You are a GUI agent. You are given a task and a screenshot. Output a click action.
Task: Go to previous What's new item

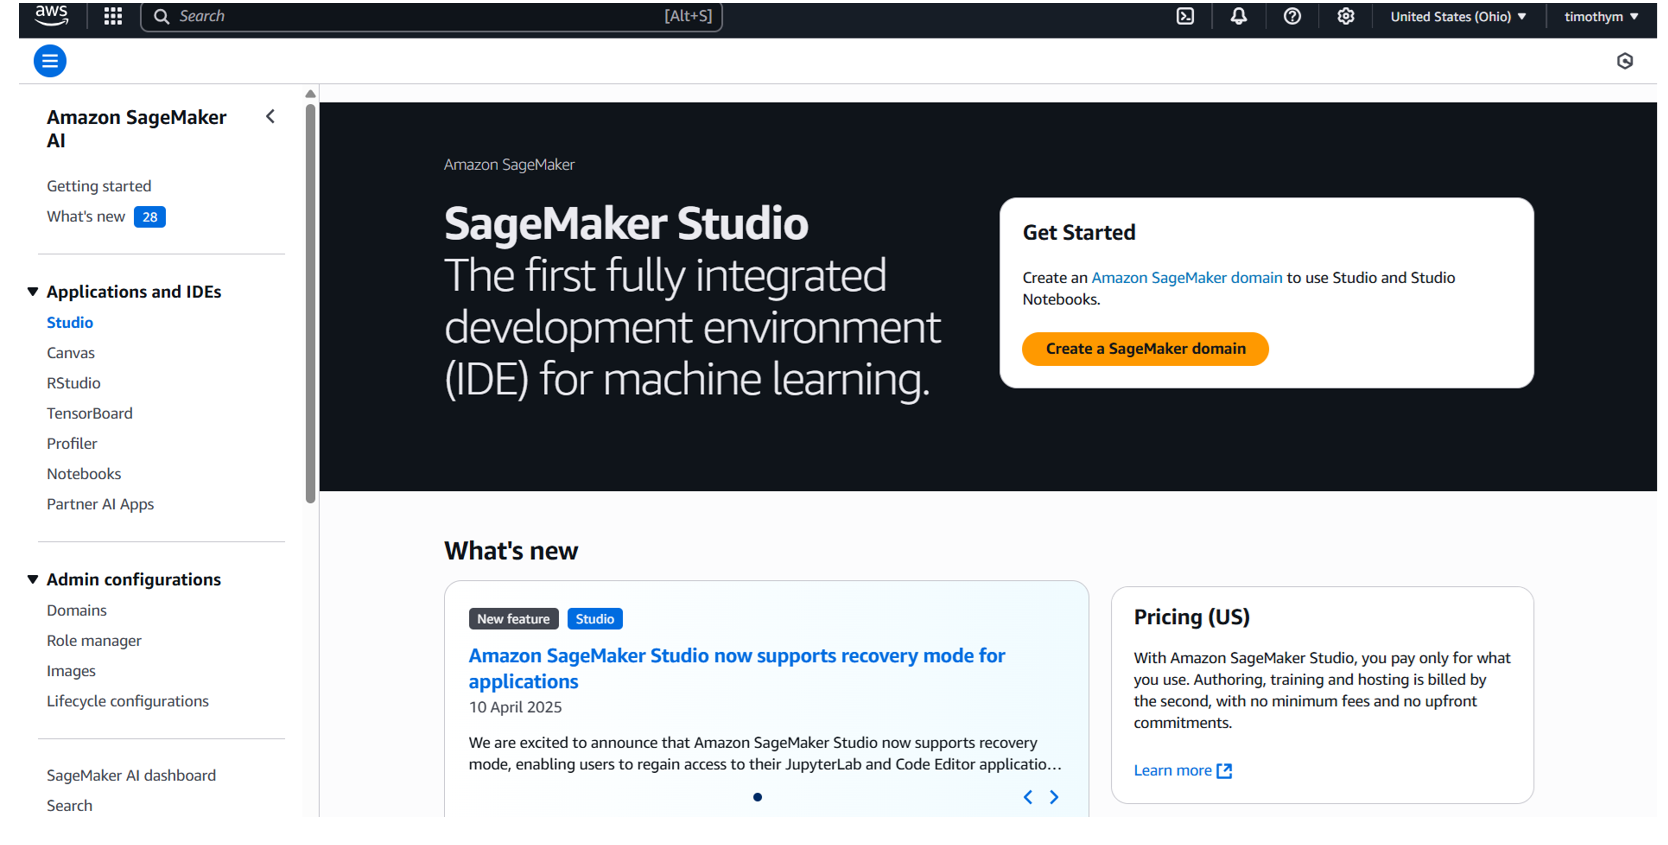(x=1028, y=797)
